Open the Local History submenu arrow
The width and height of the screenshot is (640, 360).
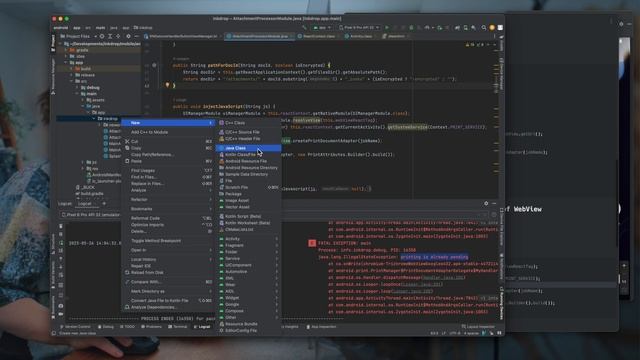pos(211,259)
